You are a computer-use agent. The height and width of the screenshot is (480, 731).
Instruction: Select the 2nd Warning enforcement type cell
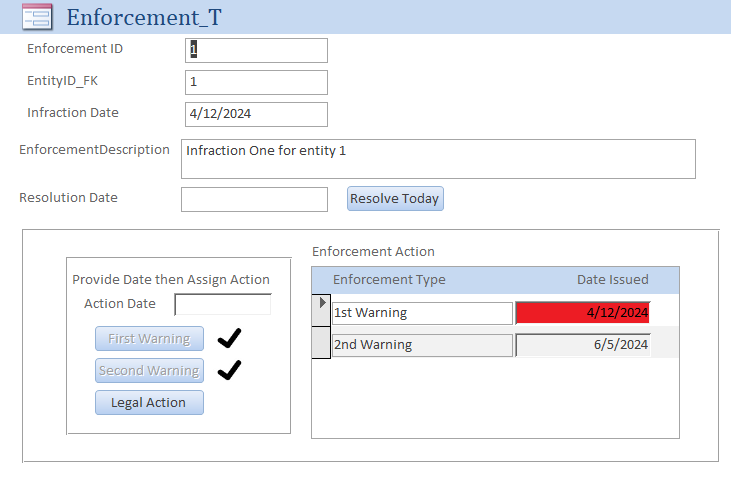tap(421, 345)
